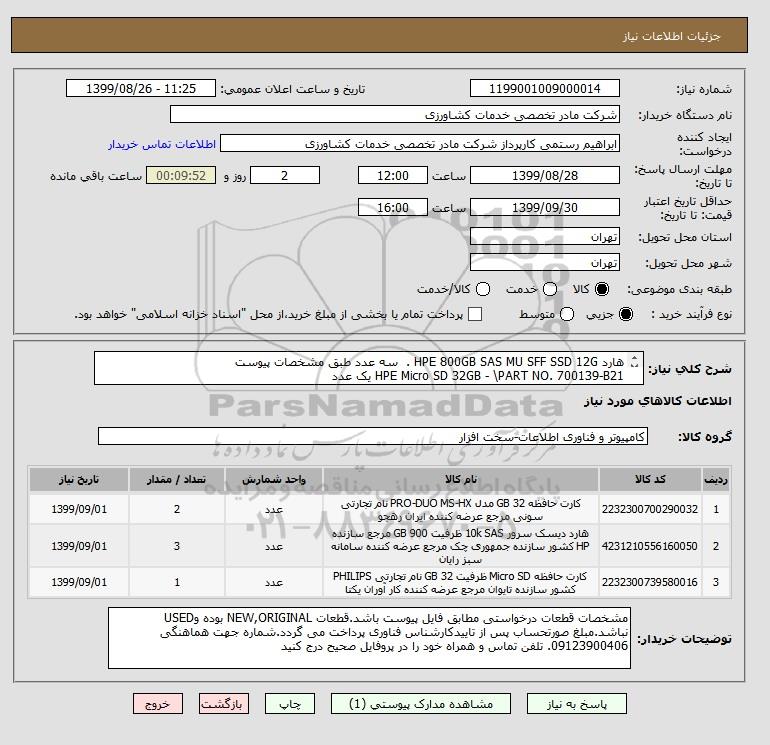
Task: Click the response deadline date 1399/08/28
Action: 545,175
